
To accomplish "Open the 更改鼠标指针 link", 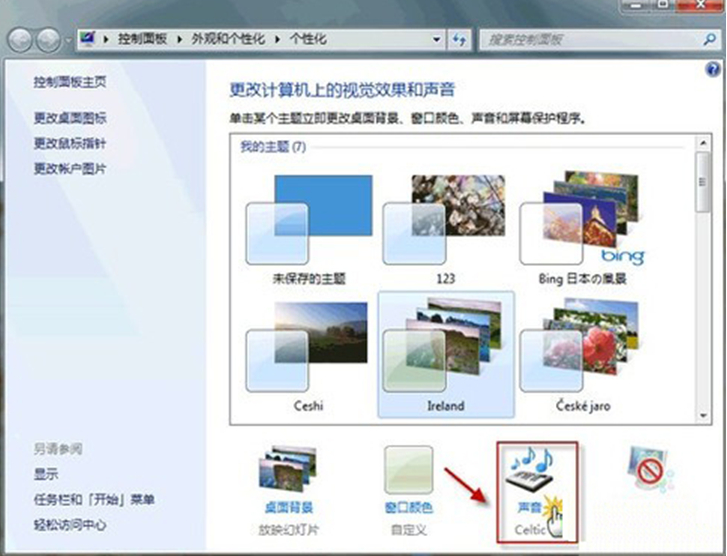I will pos(70,143).
